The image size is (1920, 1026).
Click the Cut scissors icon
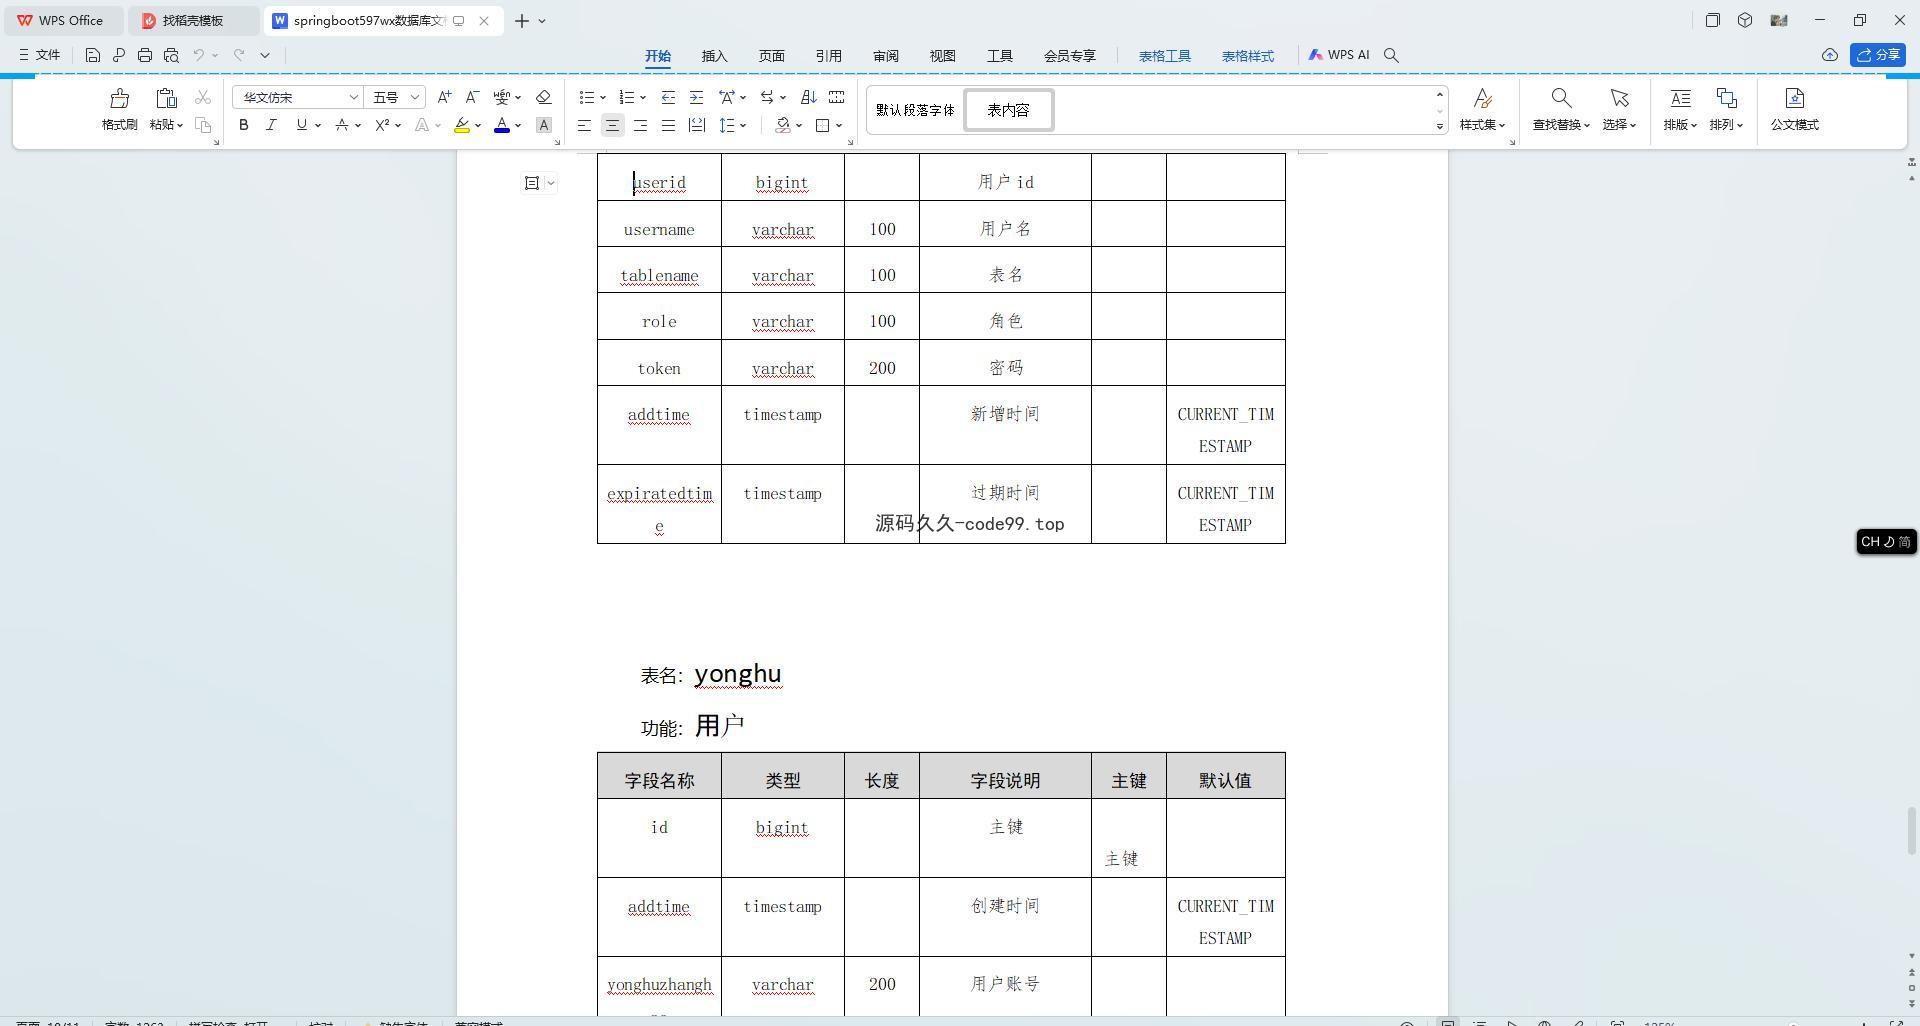pyautogui.click(x=203, y=97)
